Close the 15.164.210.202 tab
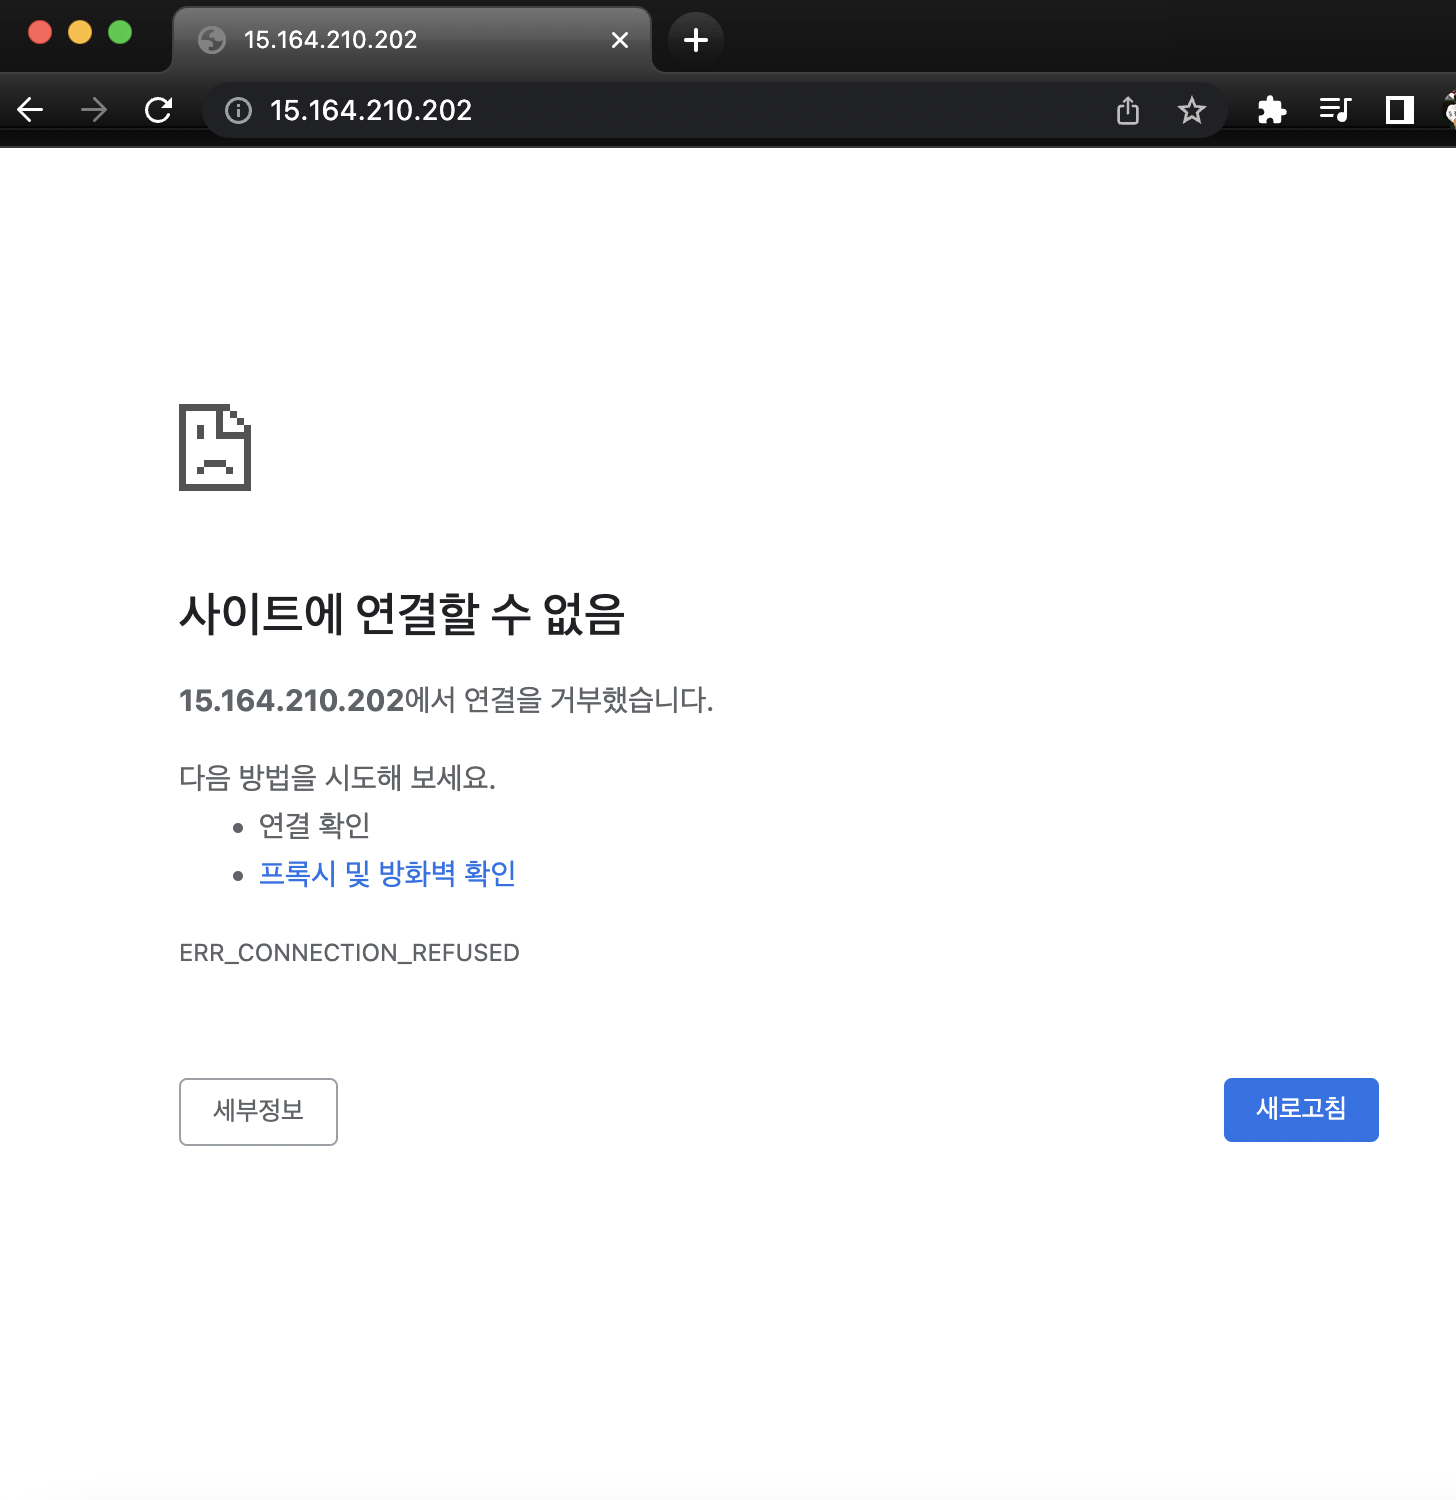This screenshot has height=1500, width=1456. (x=620, y=40)
